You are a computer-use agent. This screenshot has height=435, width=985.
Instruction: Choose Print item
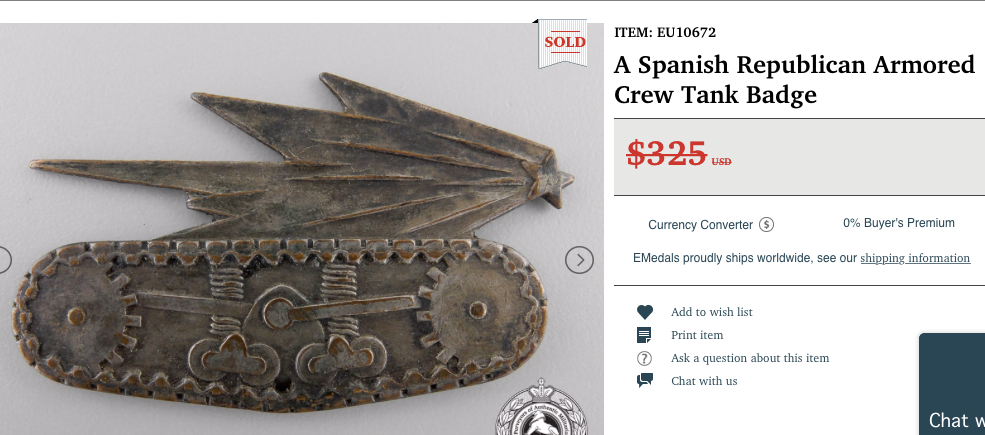click(697, 335)
